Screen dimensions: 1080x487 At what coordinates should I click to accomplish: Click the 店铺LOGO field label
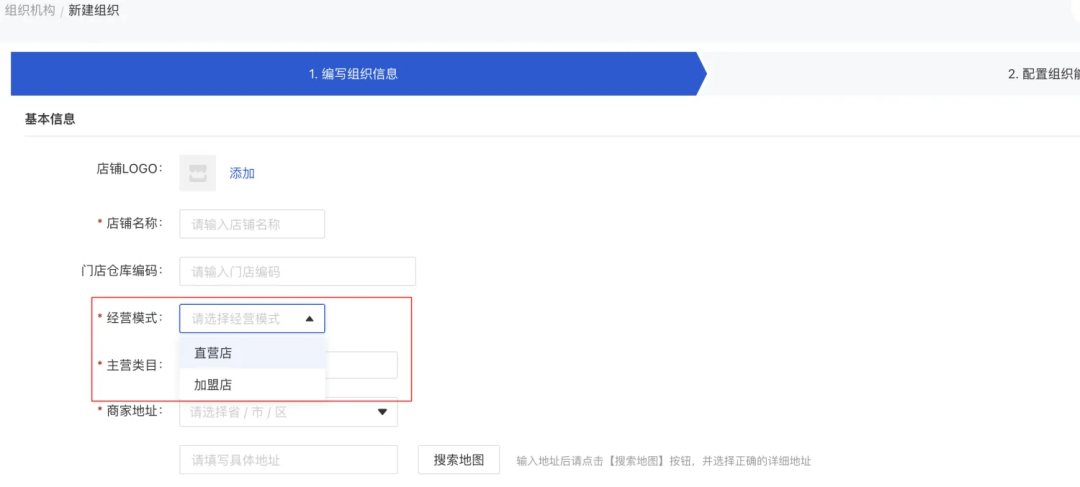(x=129, y=169)
